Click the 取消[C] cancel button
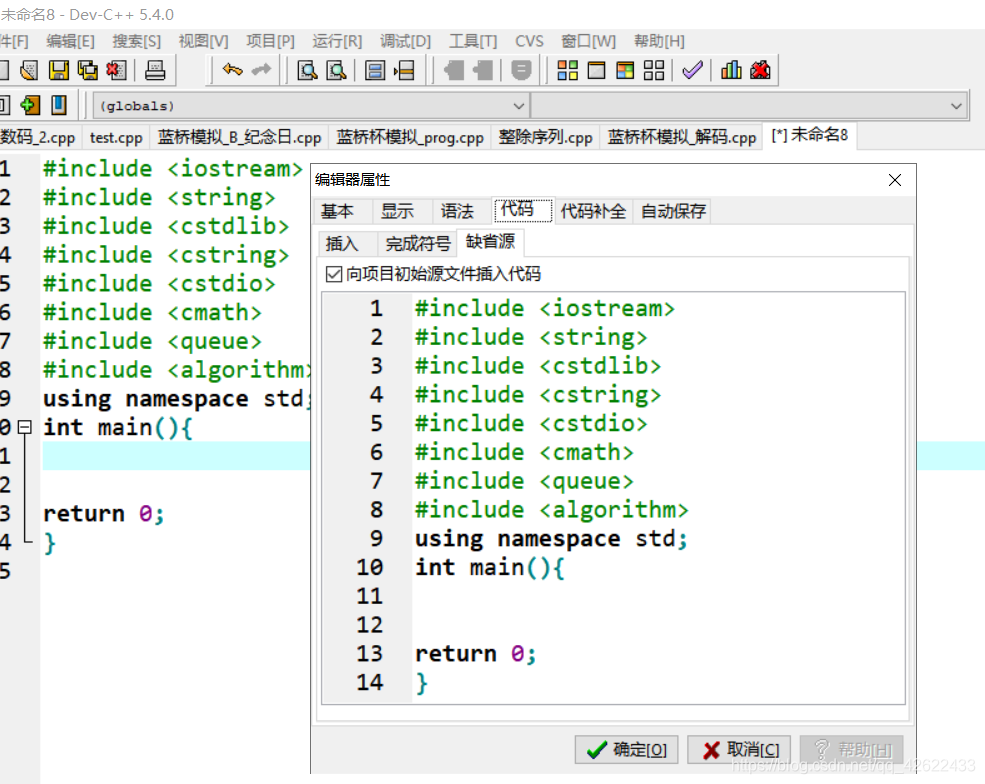Screen dimensions: 985x784 pyautogui.click(x=740, y=749)
